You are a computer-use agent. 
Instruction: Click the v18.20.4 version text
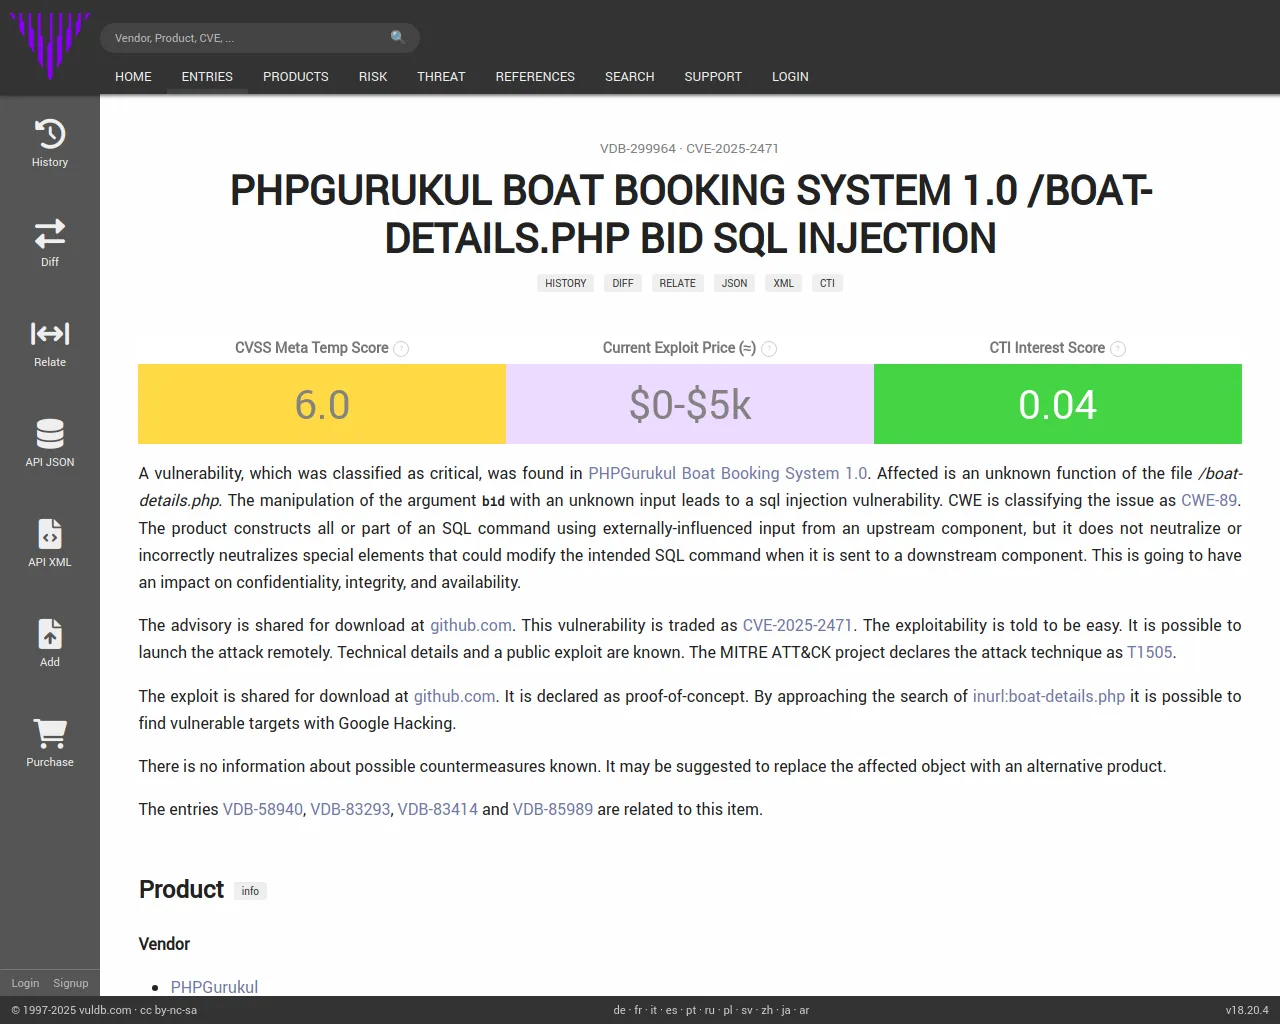click(1247, 1010)
